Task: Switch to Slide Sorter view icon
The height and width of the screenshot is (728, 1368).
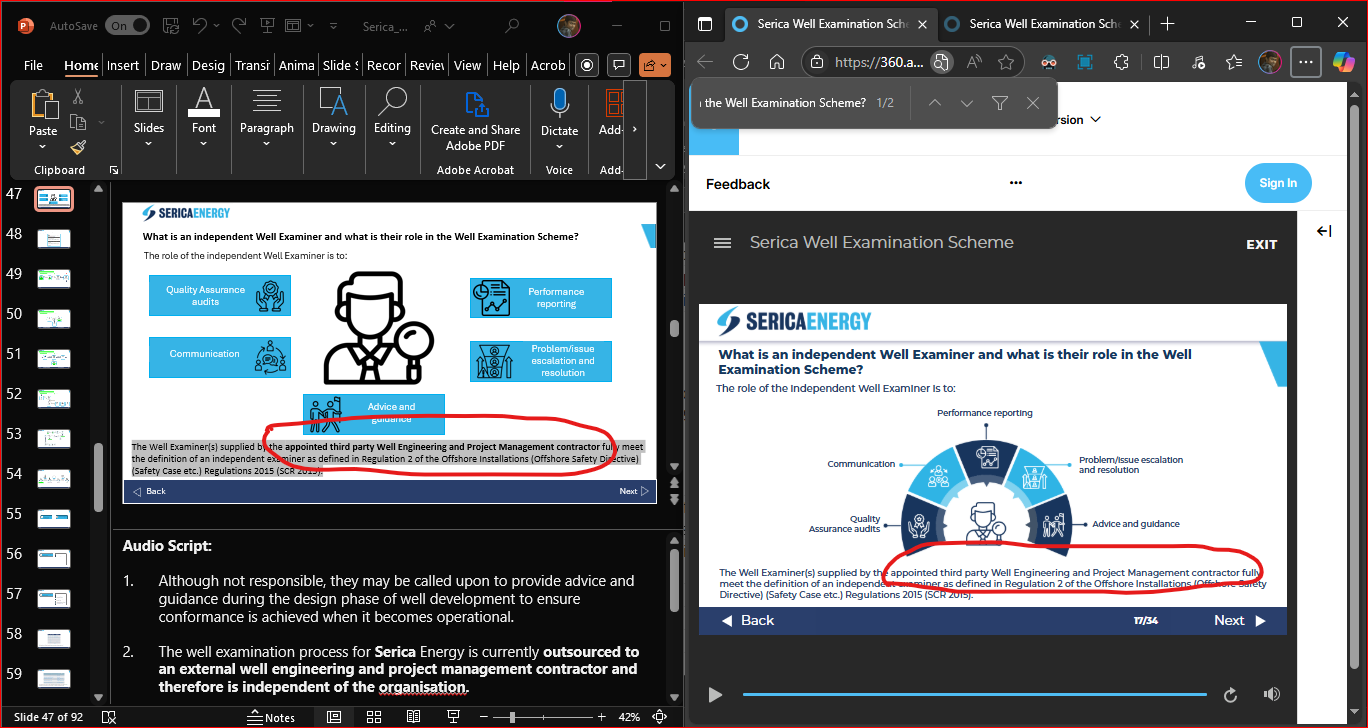Action: [x=373, y=717]
